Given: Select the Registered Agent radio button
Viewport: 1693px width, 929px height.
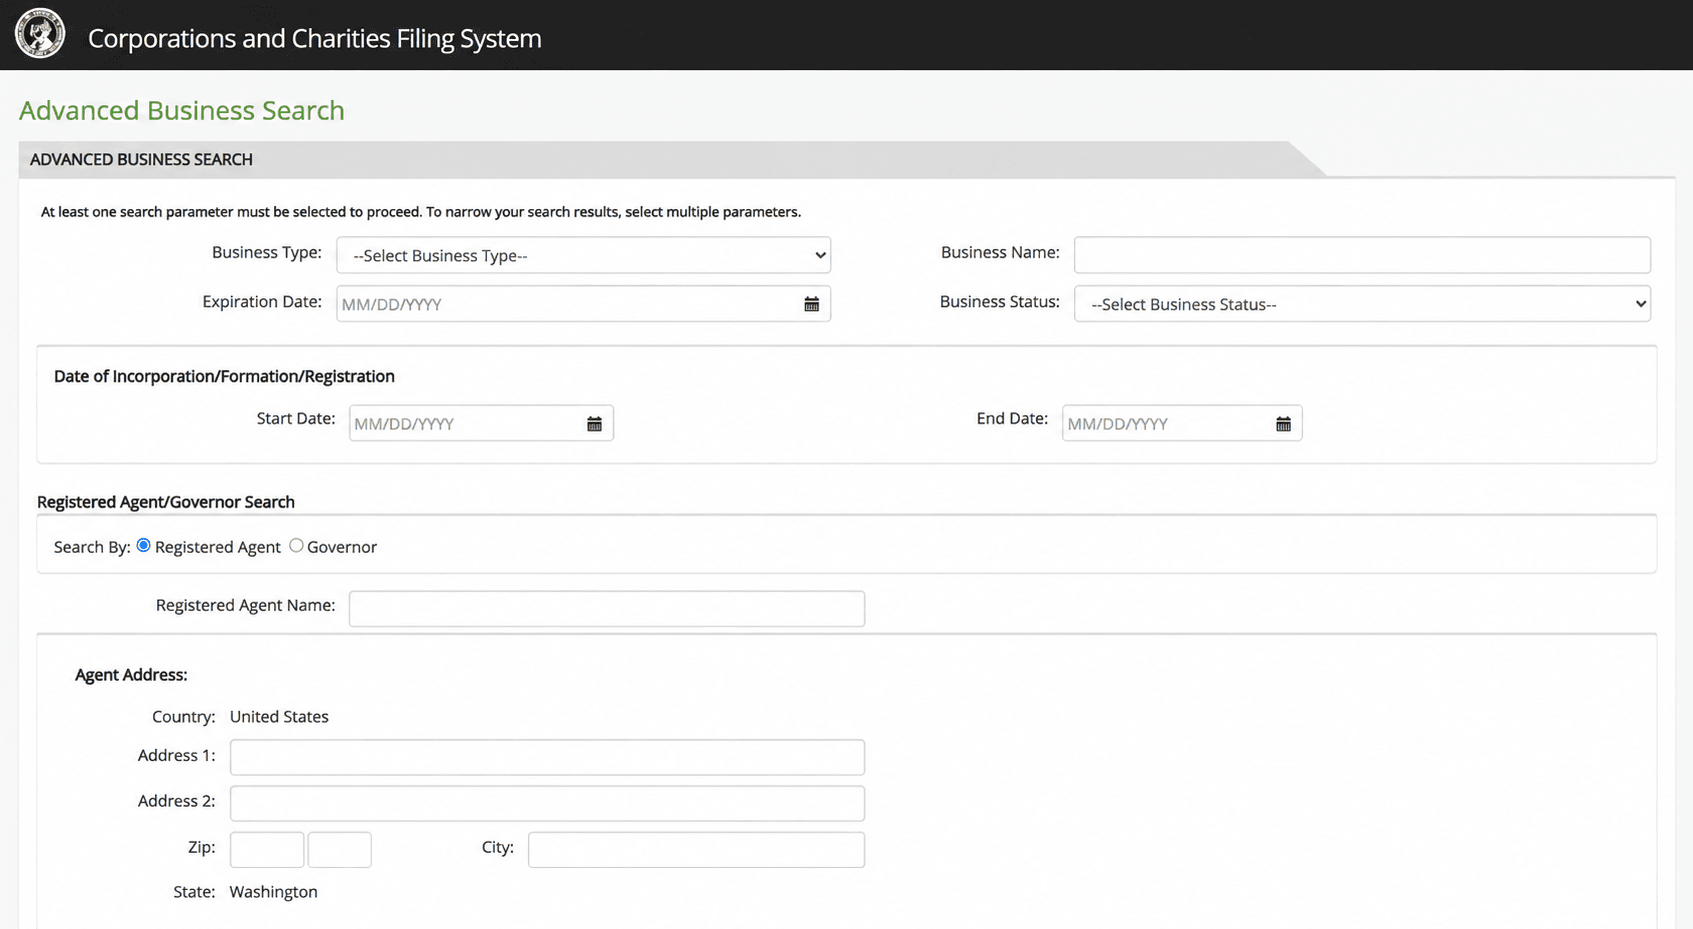Looking at the screenshot, I should click(x=144, y=545).
